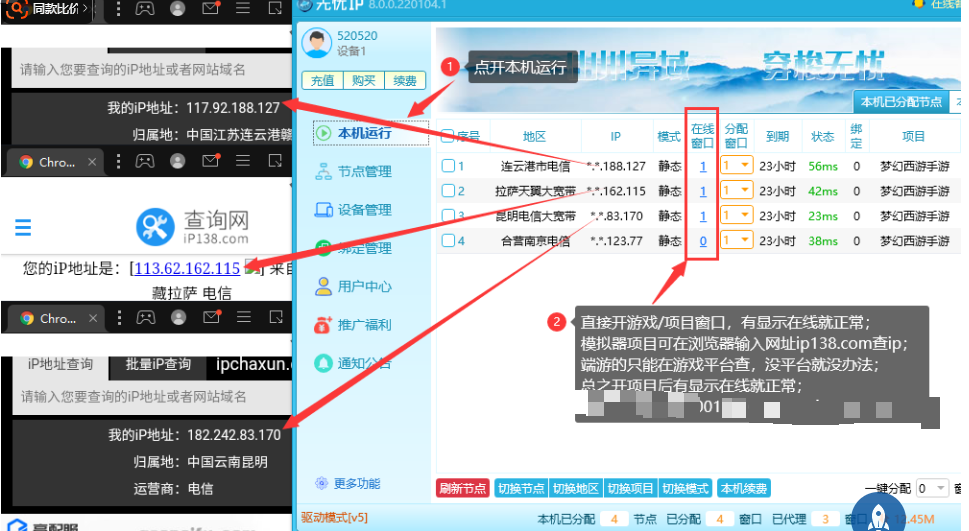This screenshot has height=531, width=969.
Task: Click the IP query input field at top
Action: tap(150, 71)
